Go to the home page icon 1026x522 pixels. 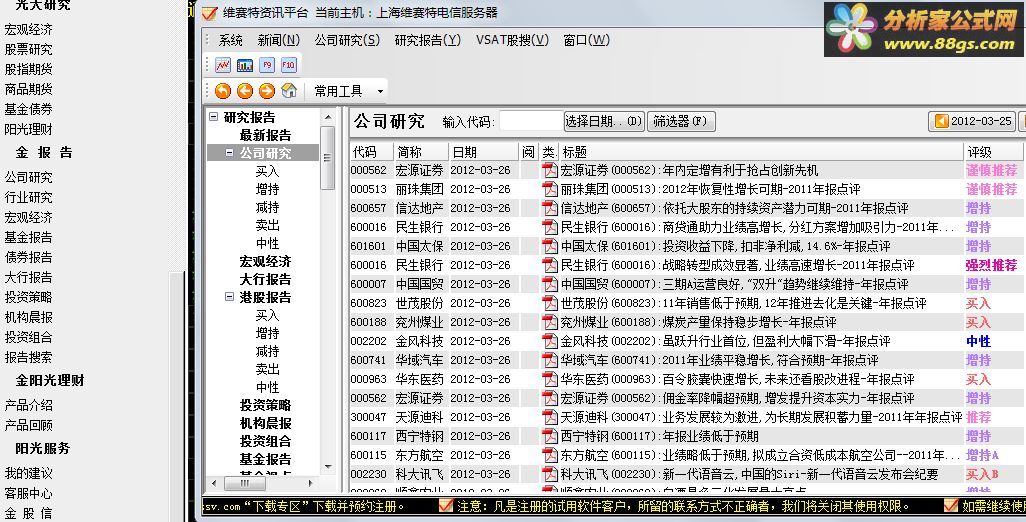289,91
